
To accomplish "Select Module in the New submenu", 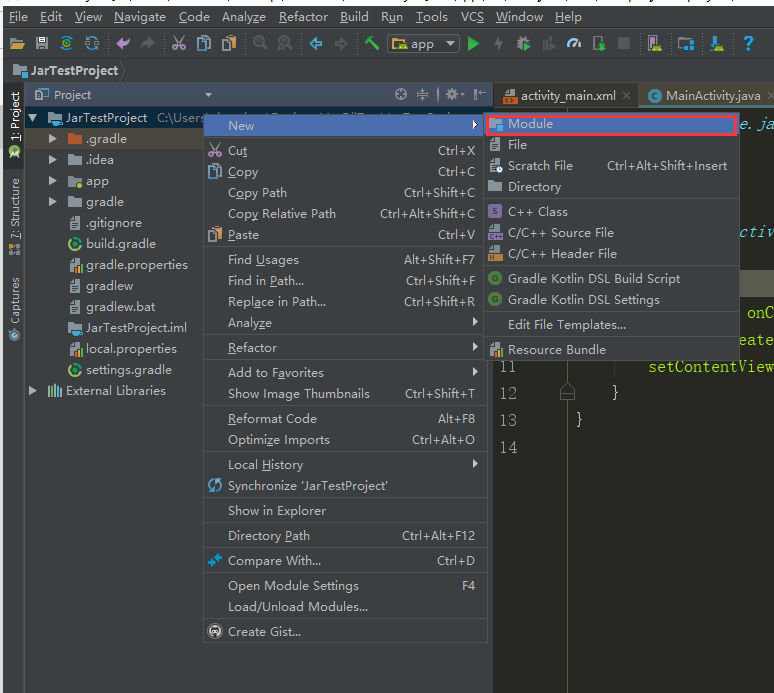I will (612, 124).
